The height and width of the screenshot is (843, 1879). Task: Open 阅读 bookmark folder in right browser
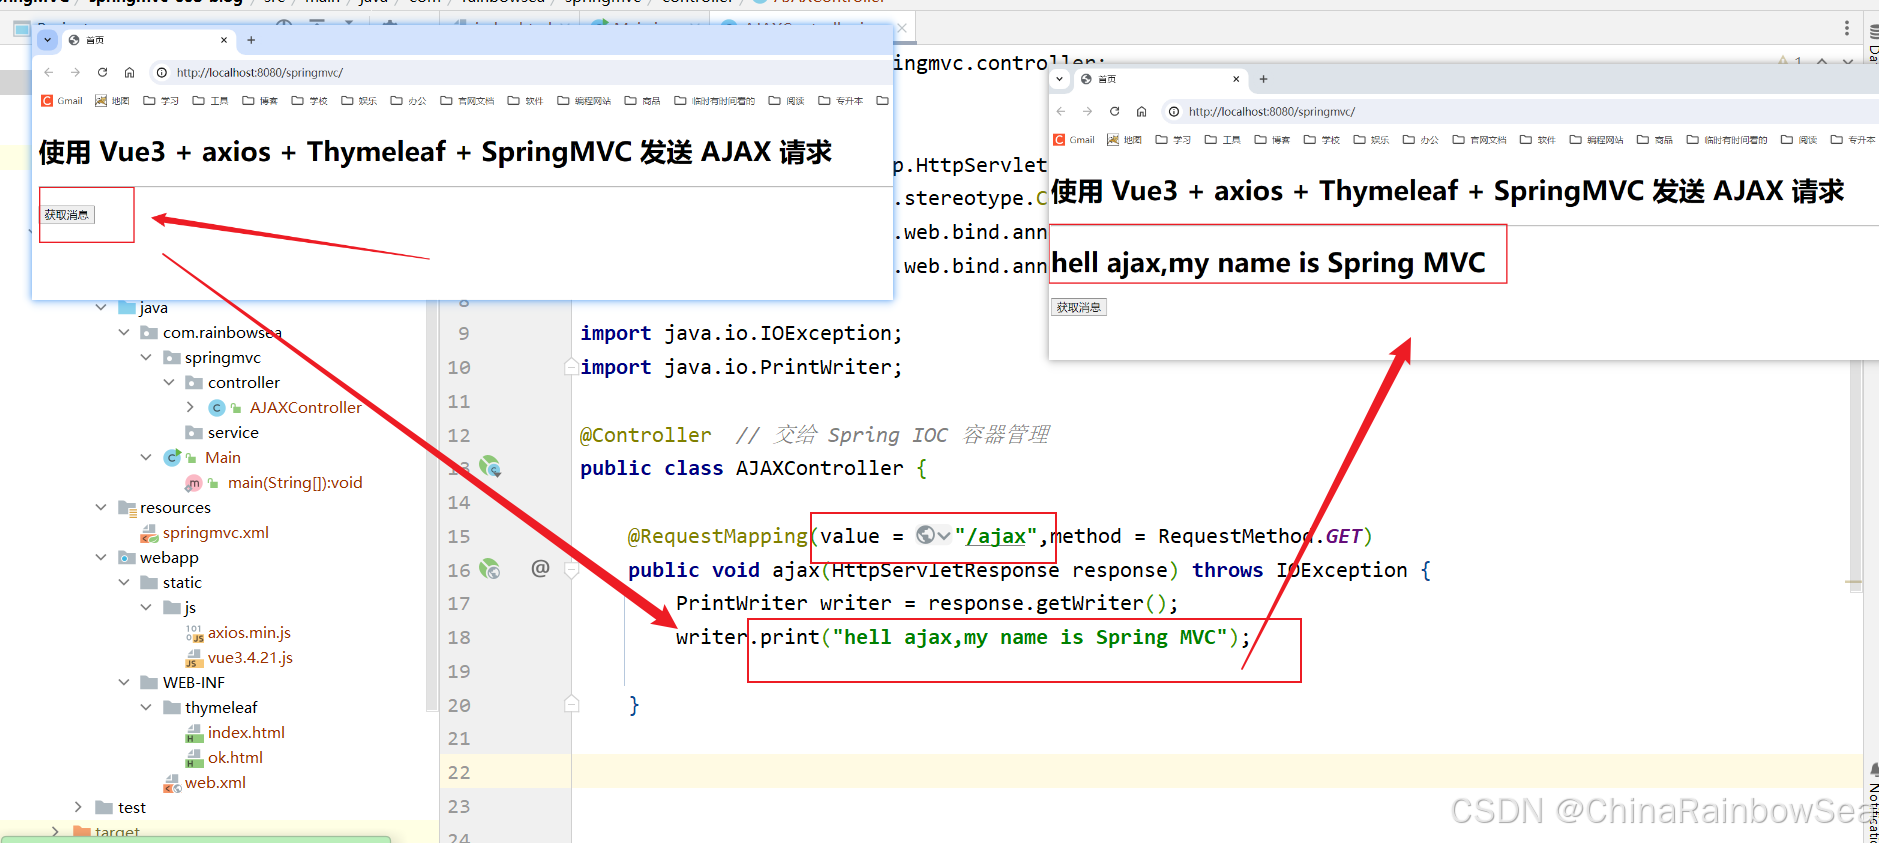click(1799, 140)
